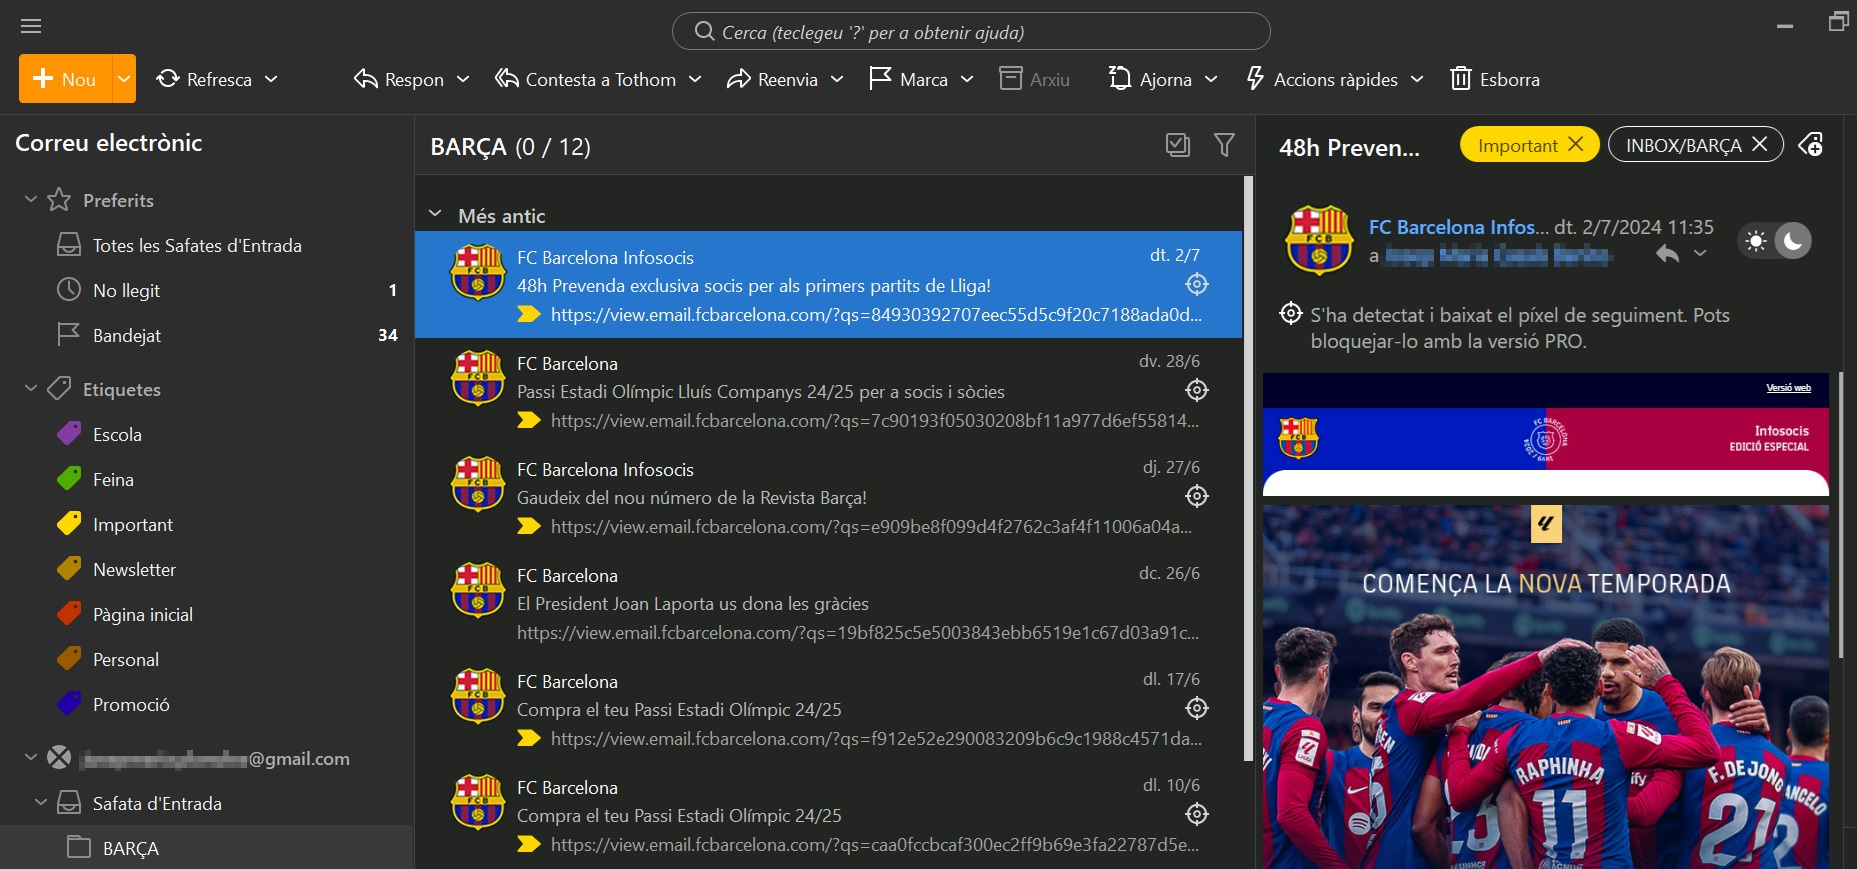Click the tag arrow on 28/6 email
This screenshot has width=1857, height=869.
[x=528, y=420]
